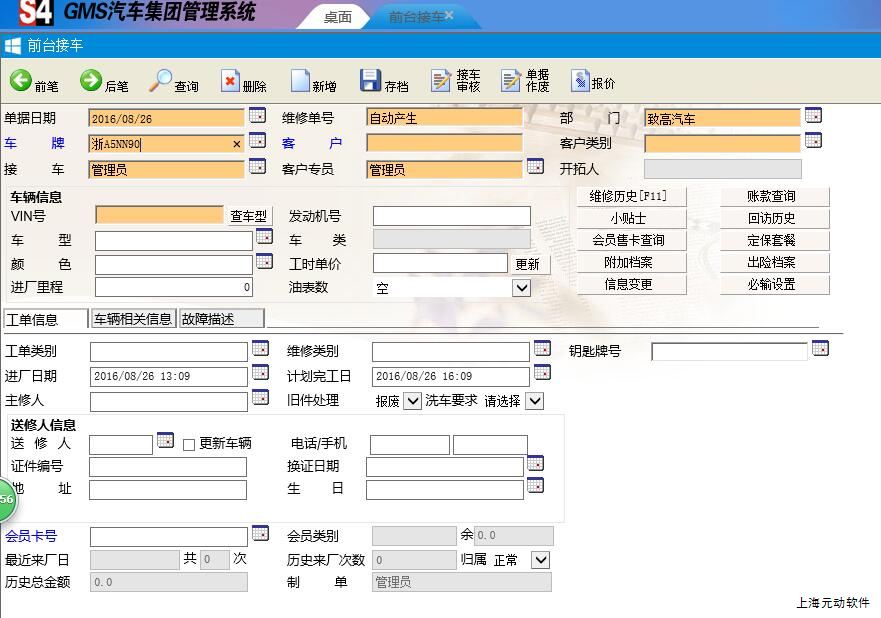
Task: Click the 接车审核 review icon
Action: [441, 81]
